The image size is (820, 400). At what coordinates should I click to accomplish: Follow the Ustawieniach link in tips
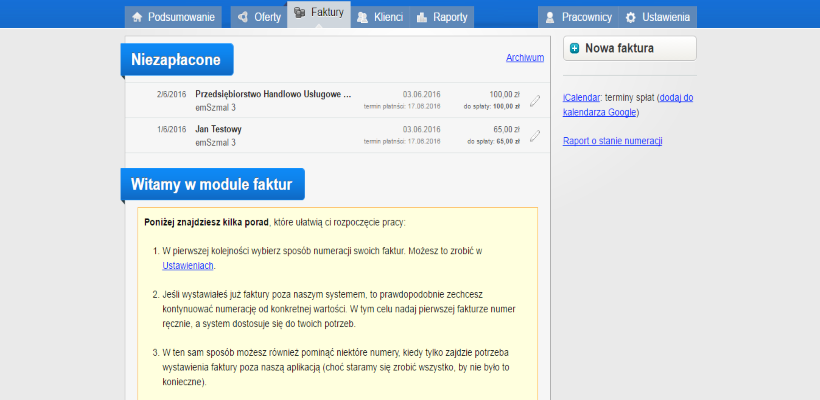click(188, 266)
